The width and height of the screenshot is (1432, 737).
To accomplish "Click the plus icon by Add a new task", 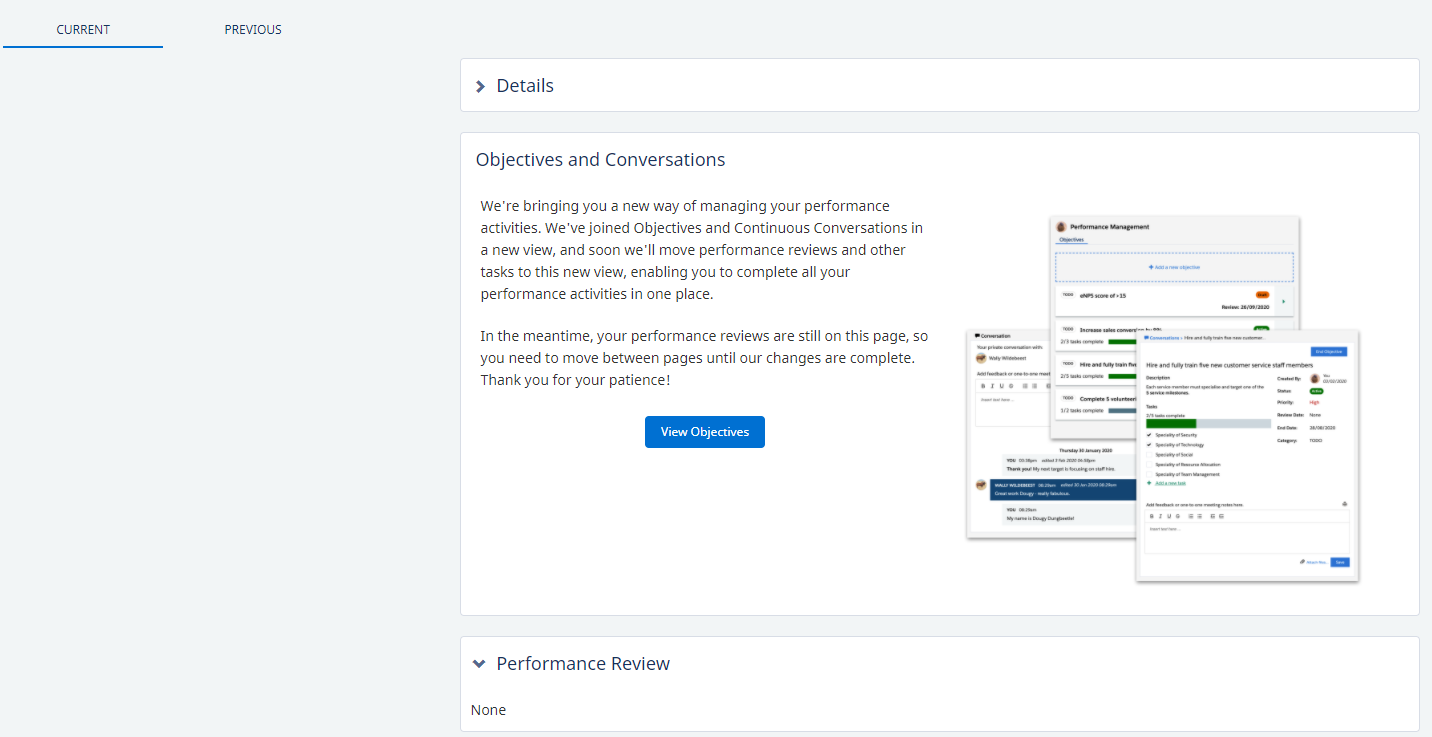I will coord(1149,482).
